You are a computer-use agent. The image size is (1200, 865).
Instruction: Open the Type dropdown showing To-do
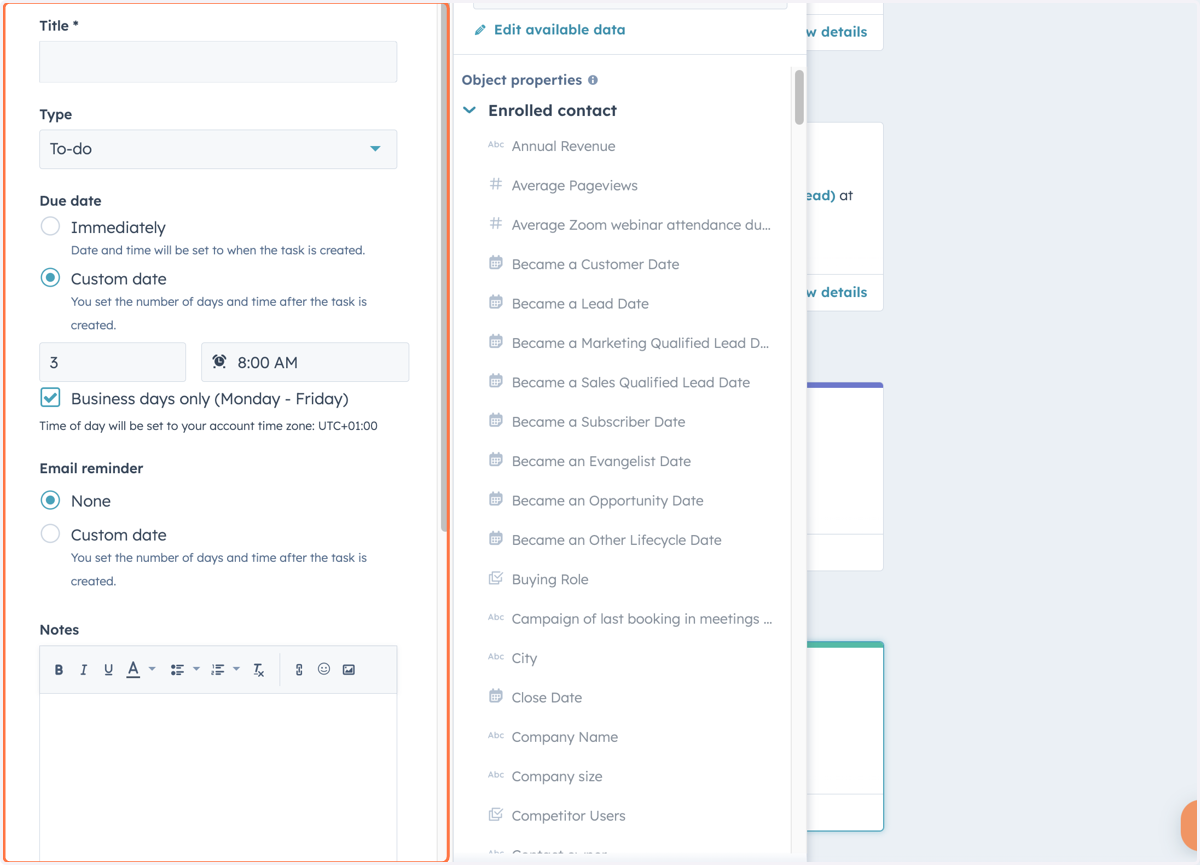point(218,149)
